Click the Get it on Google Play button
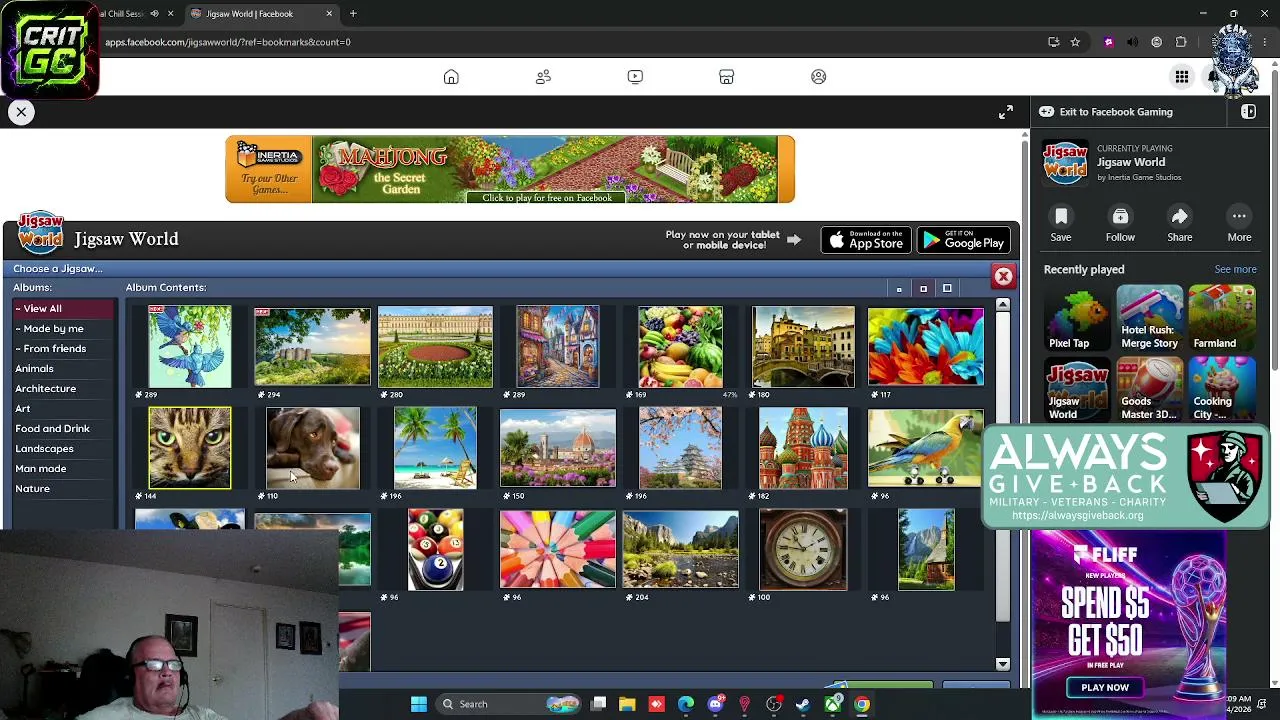This screenshot has width=1280, height=720. pyautogui.click(x=963, y=240)
